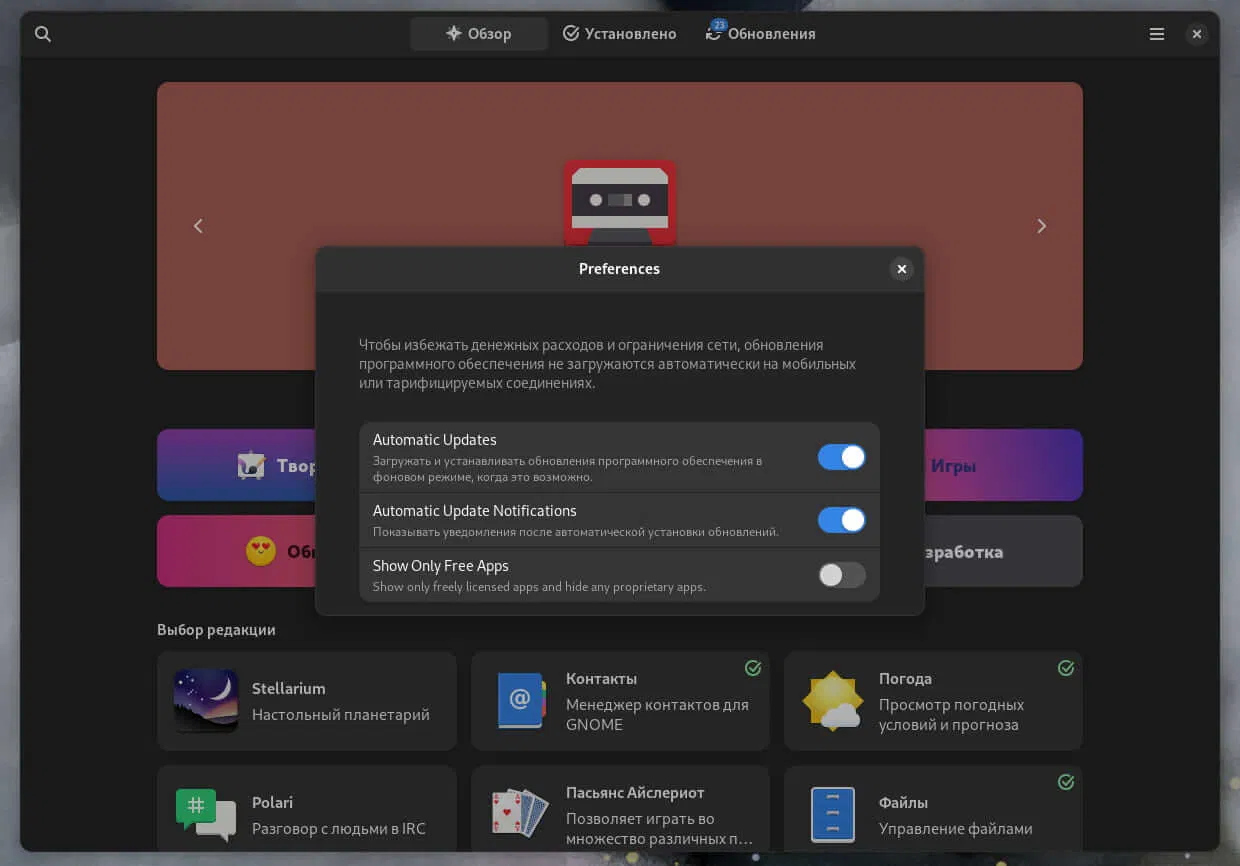Viewport: 1240px width, 866px height.
Task: Disable the Automatic Updates switch
Action: tap(842, 457)
